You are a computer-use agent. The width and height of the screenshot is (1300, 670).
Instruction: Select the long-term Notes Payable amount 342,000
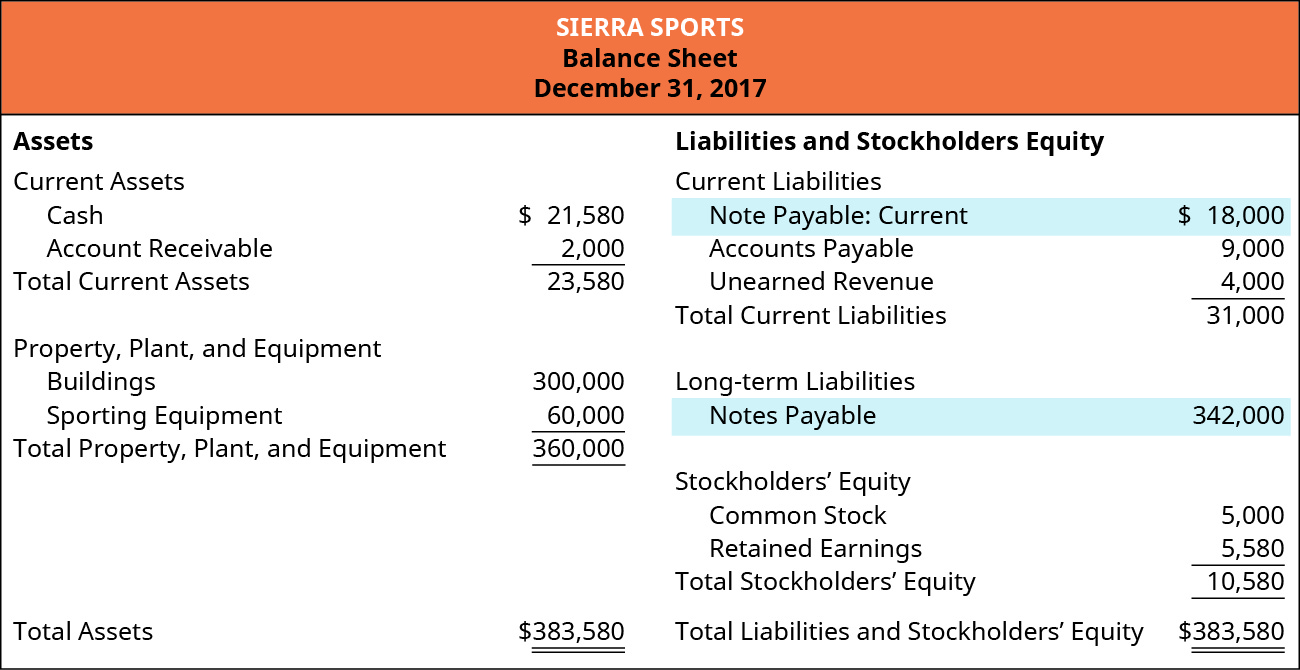click(1238, 415)
